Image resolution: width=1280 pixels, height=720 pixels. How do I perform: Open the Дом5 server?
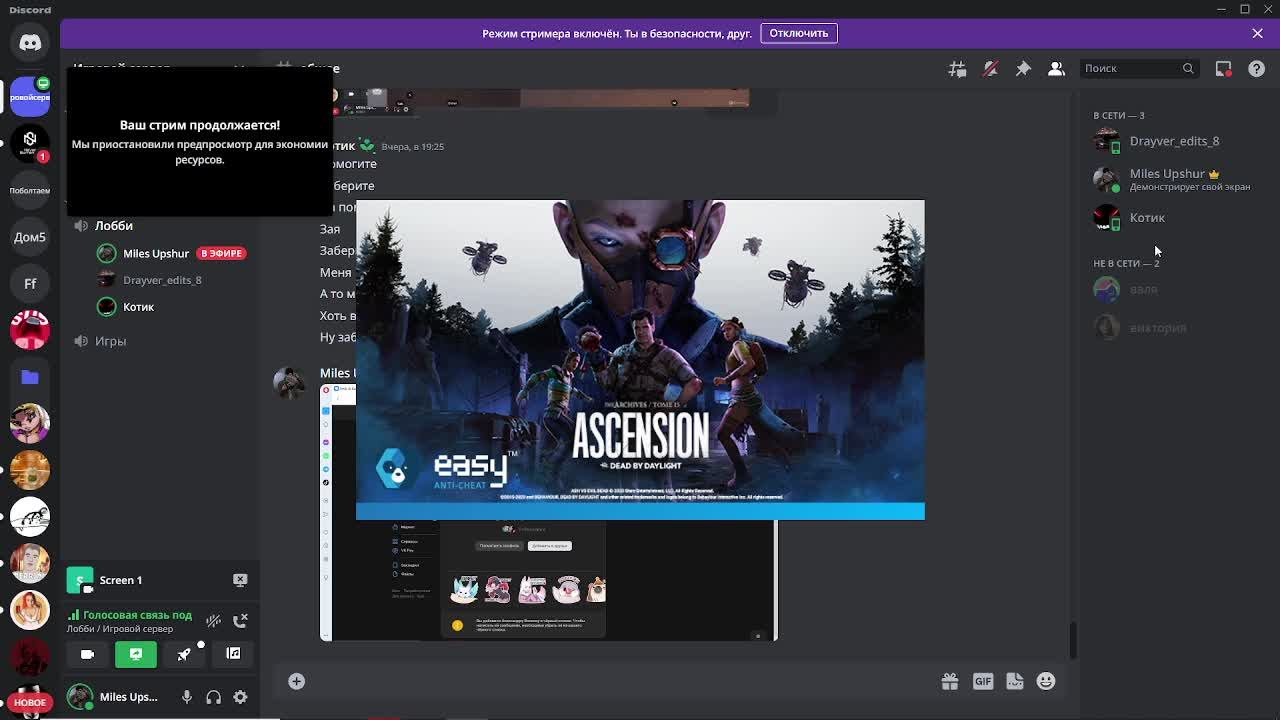pyautogui.click(x=30, y=237)
